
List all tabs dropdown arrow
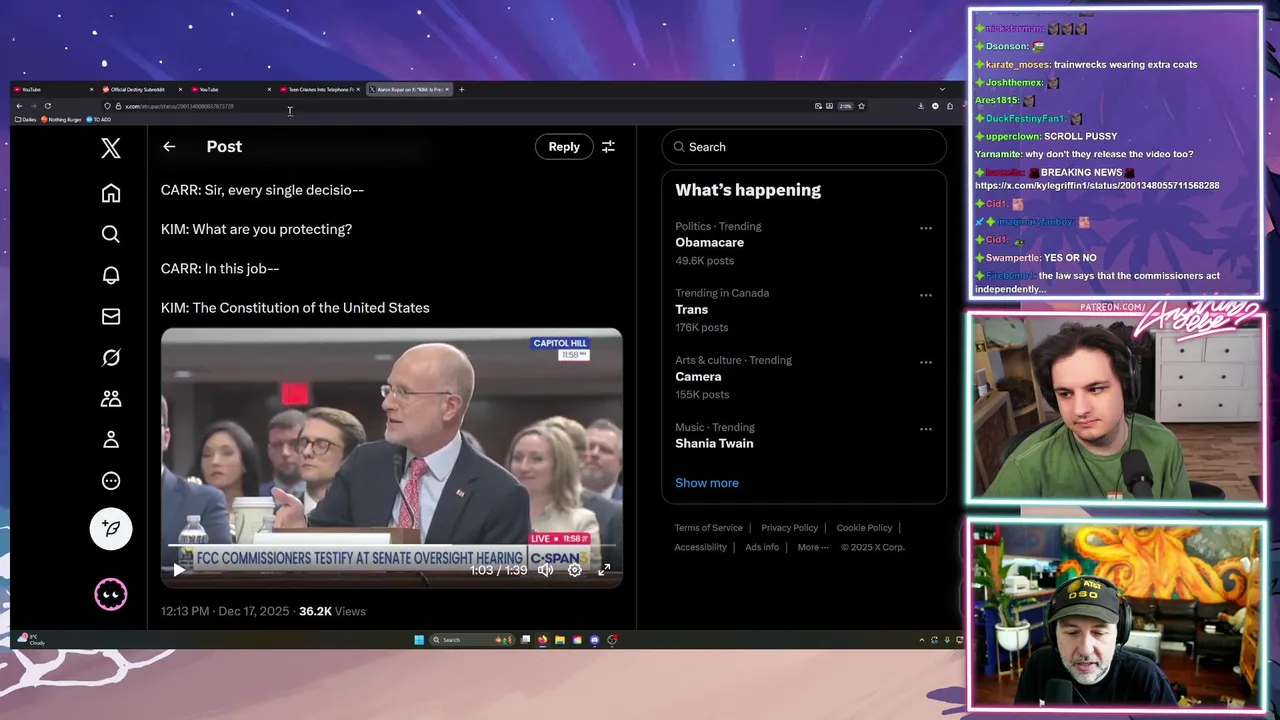(942, 90)
